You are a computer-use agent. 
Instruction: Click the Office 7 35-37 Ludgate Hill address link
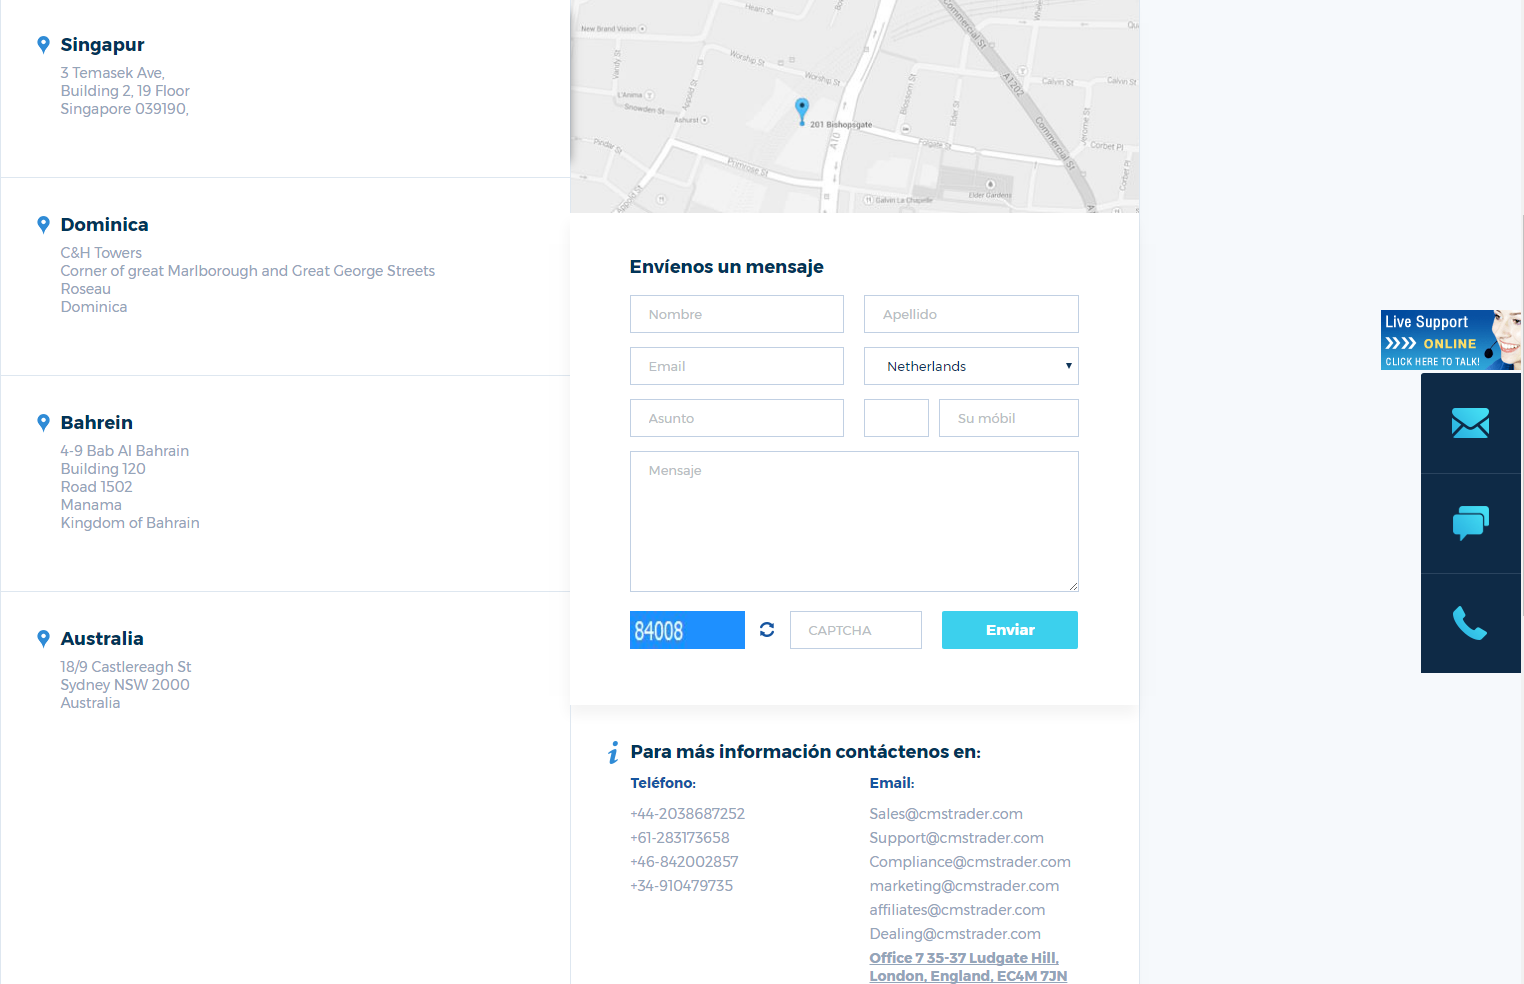click(x=968, y=967)
